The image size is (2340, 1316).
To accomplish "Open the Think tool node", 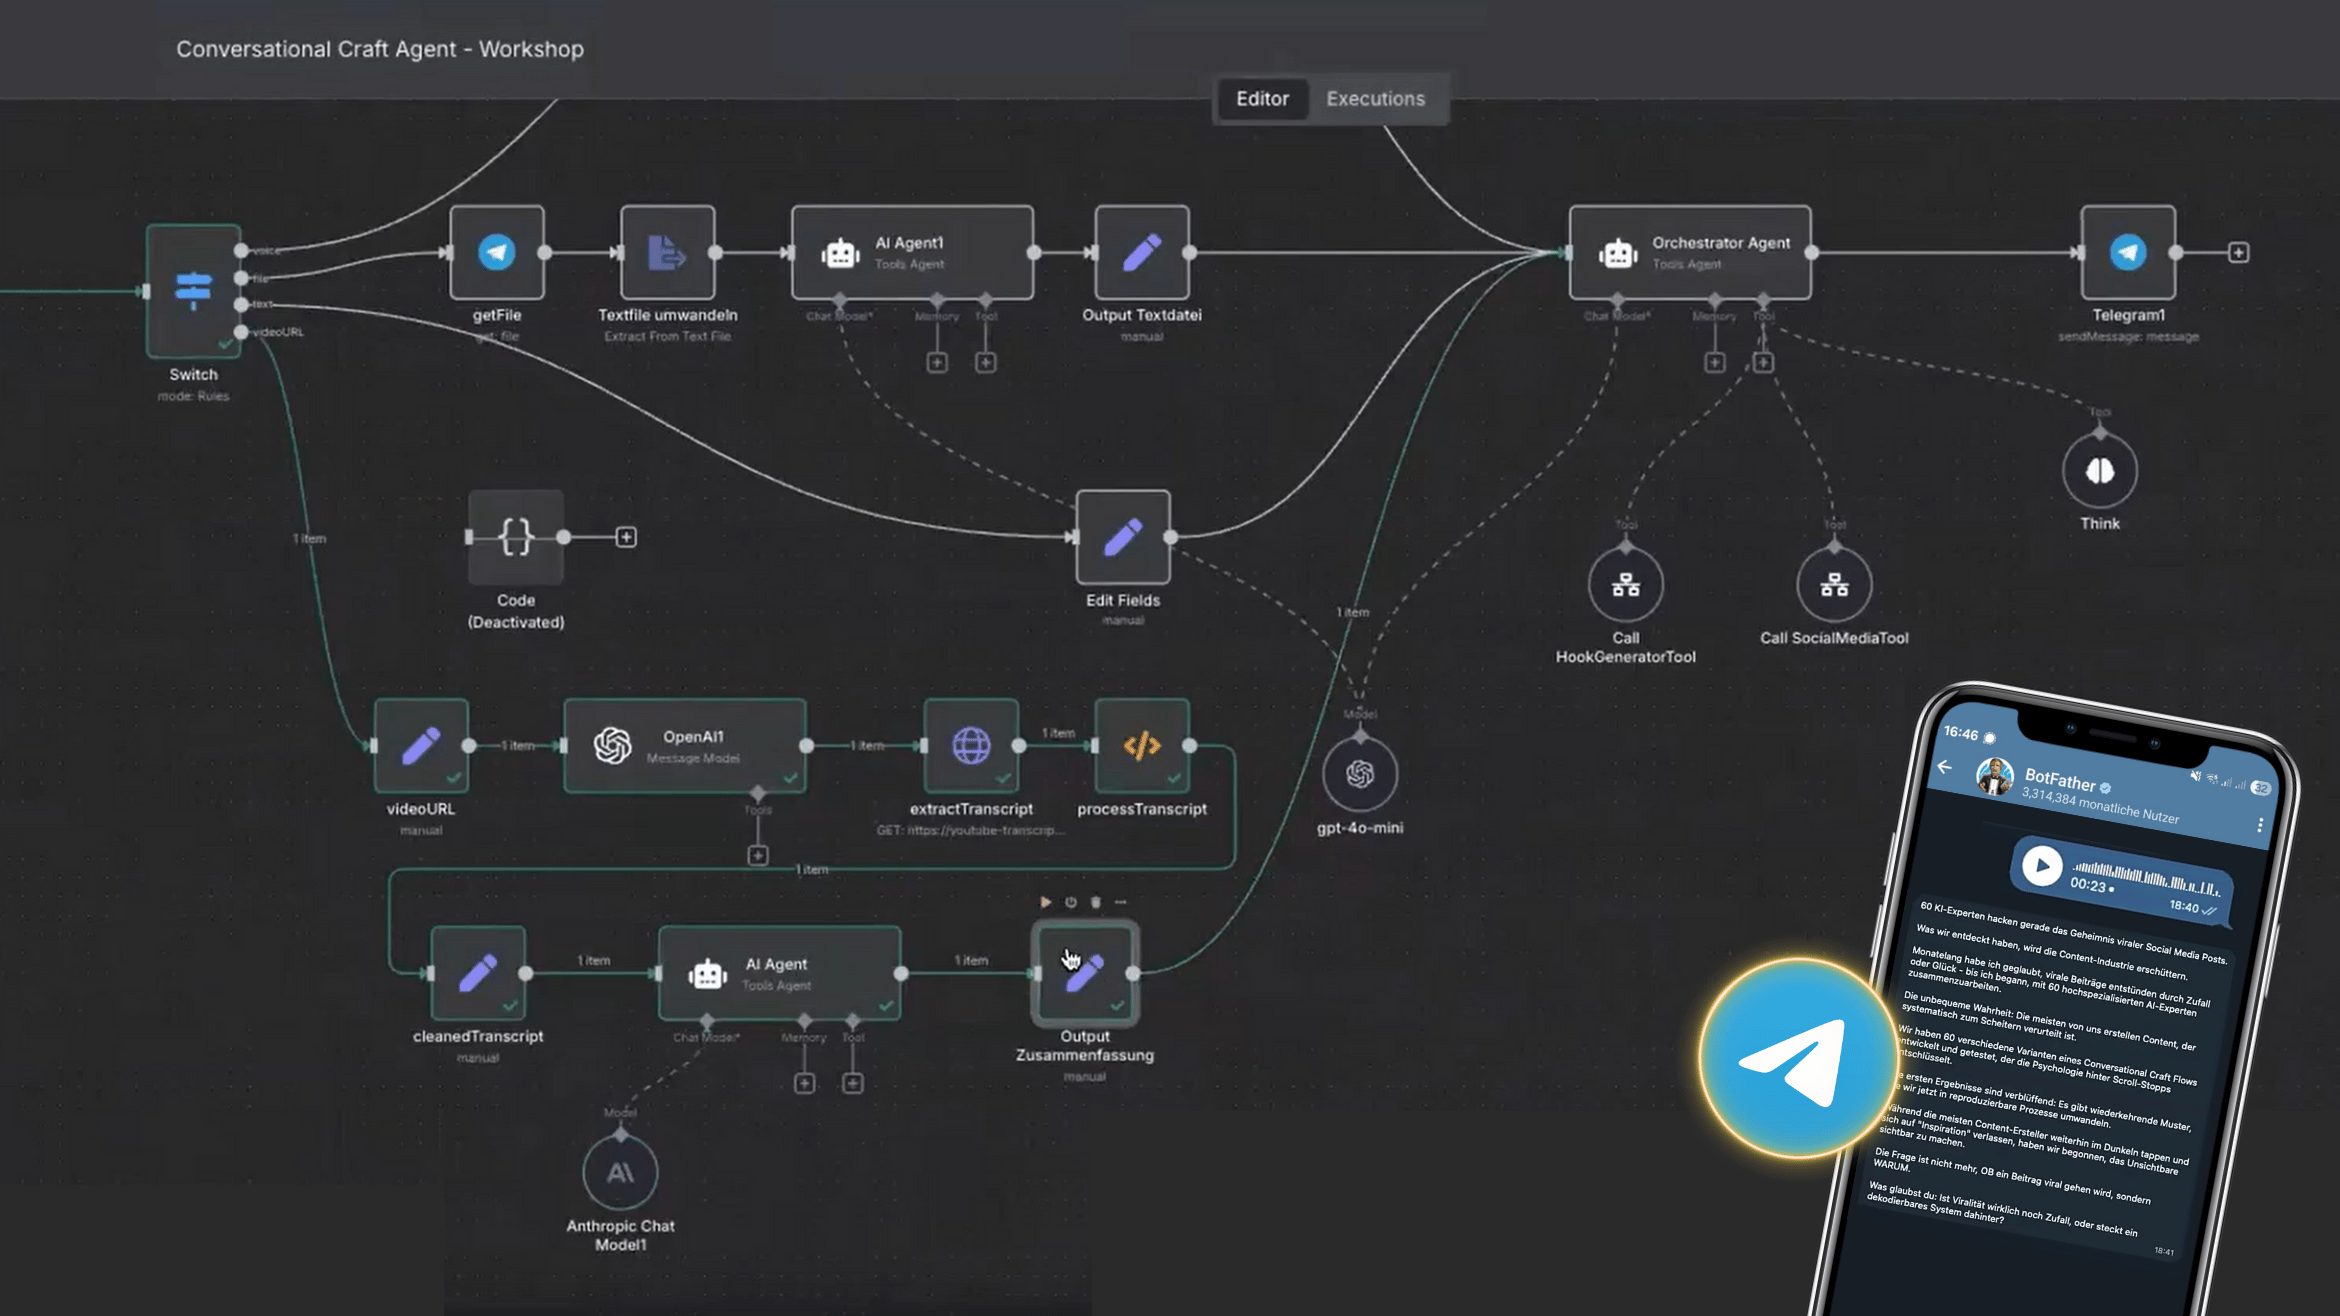I will (x=2101, y=468).
